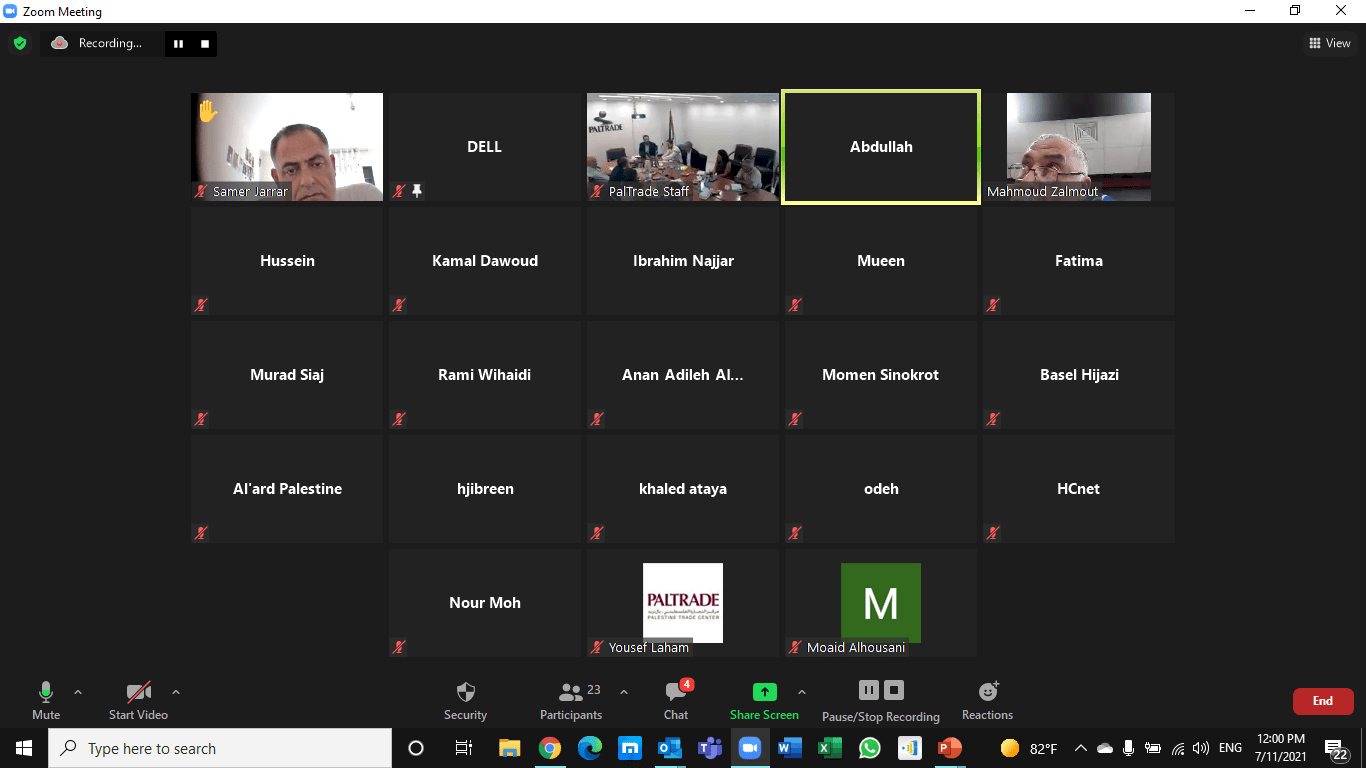Open the Reactions menu

click(x=987, y=692)
